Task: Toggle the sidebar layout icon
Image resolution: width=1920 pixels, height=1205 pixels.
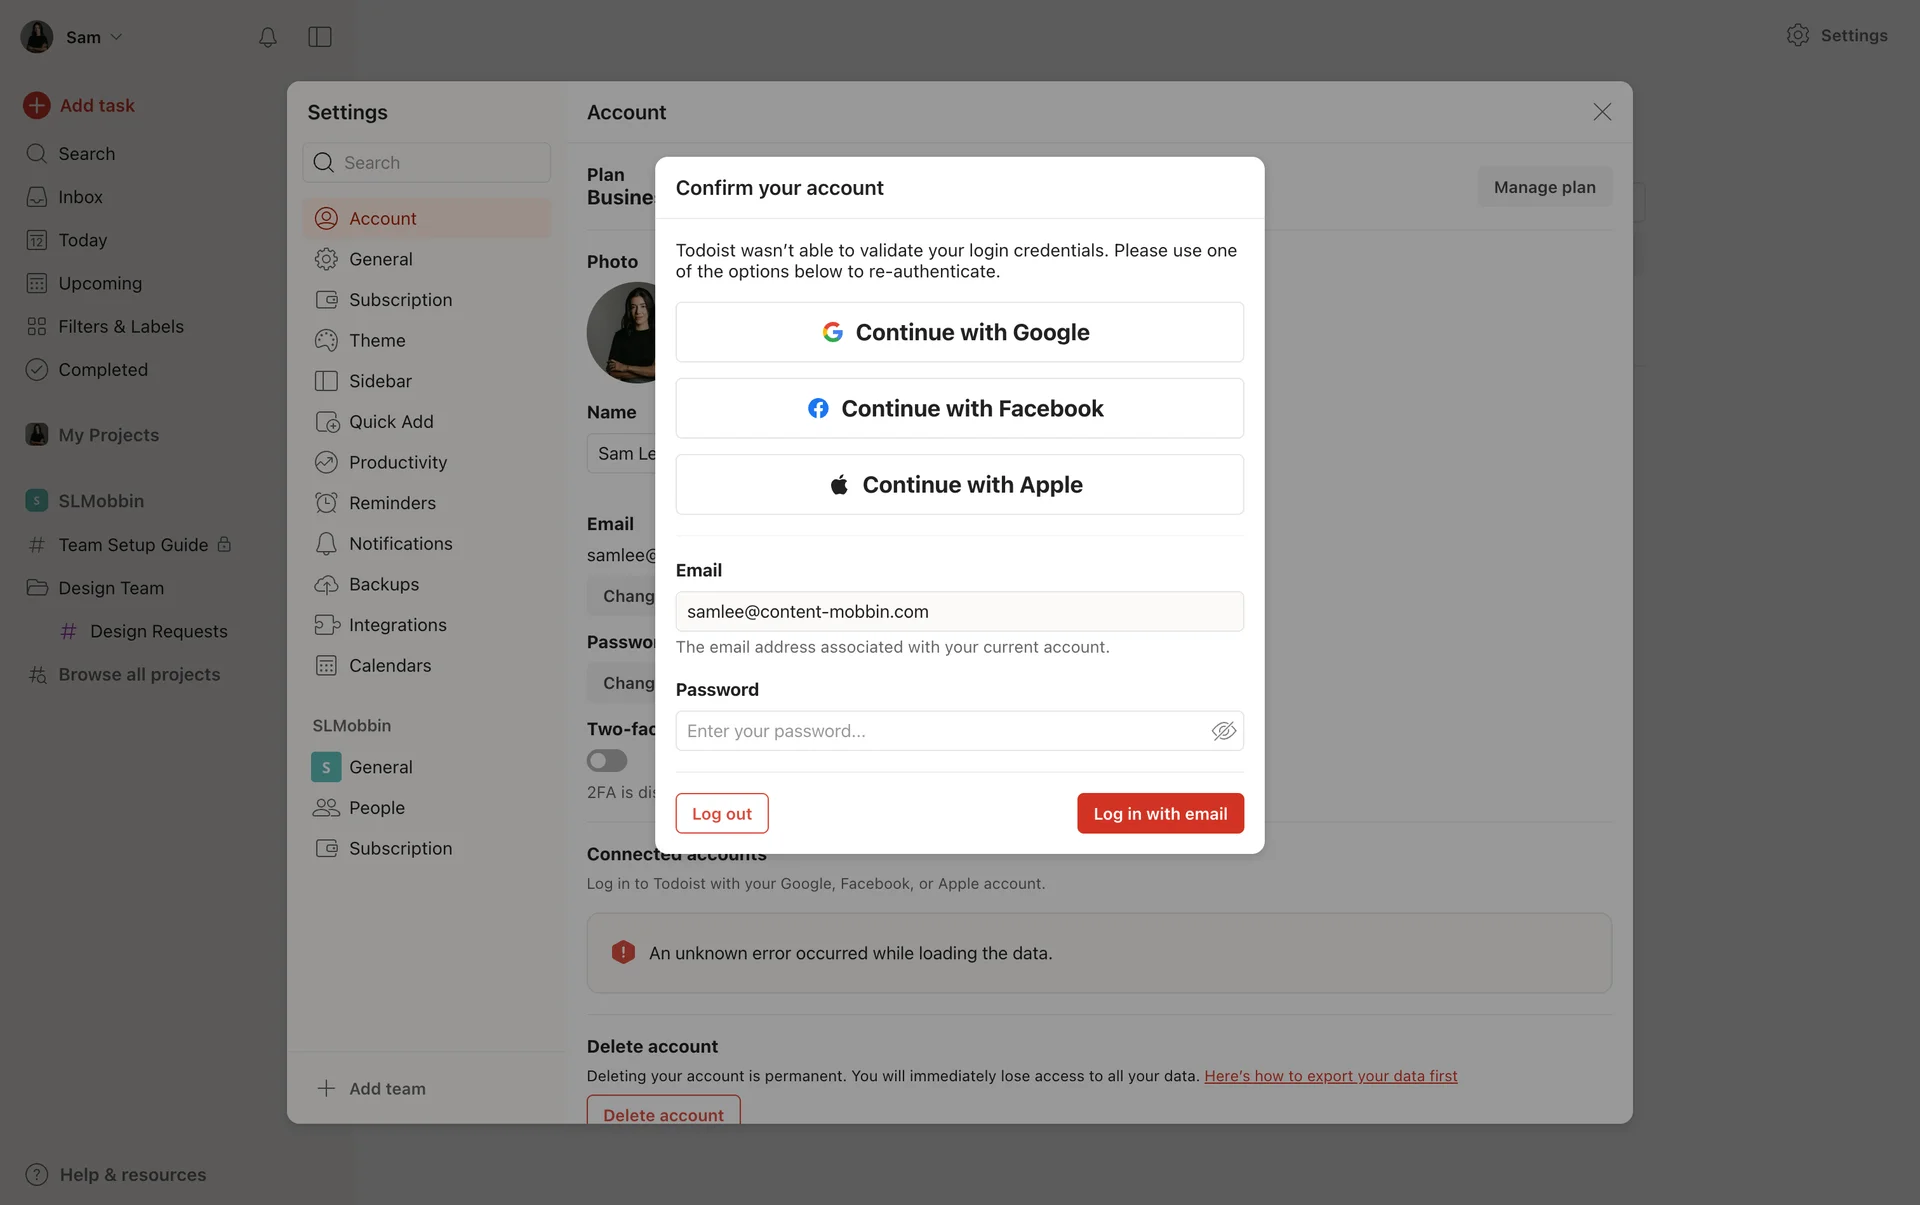Action: coord(319,37)
